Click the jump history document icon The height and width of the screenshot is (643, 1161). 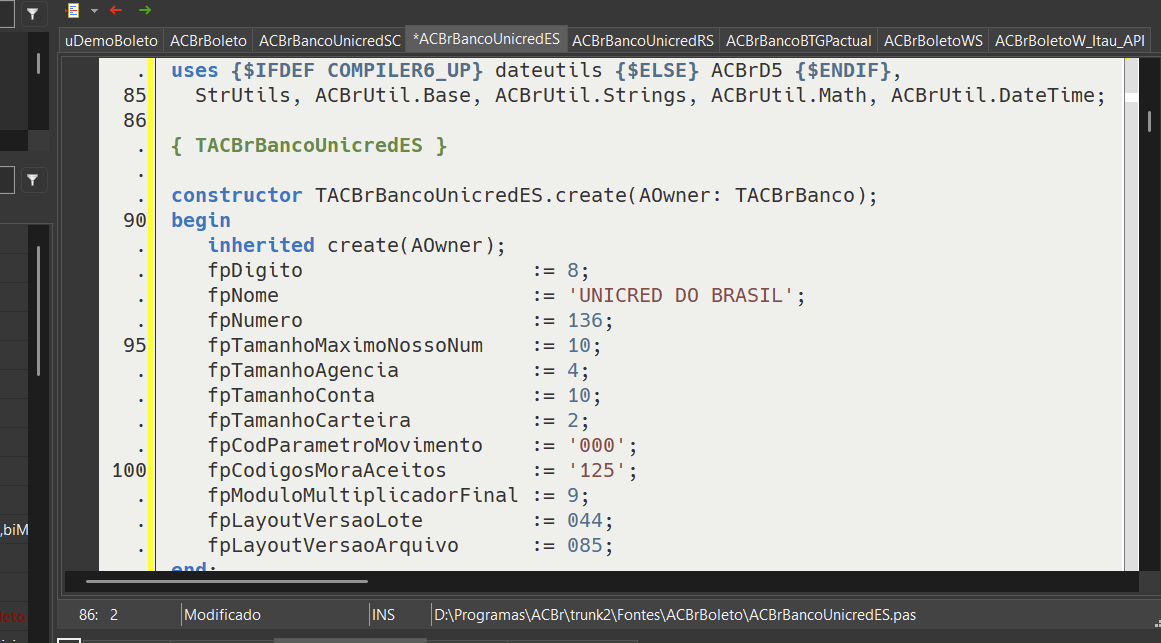pos(73,10)
